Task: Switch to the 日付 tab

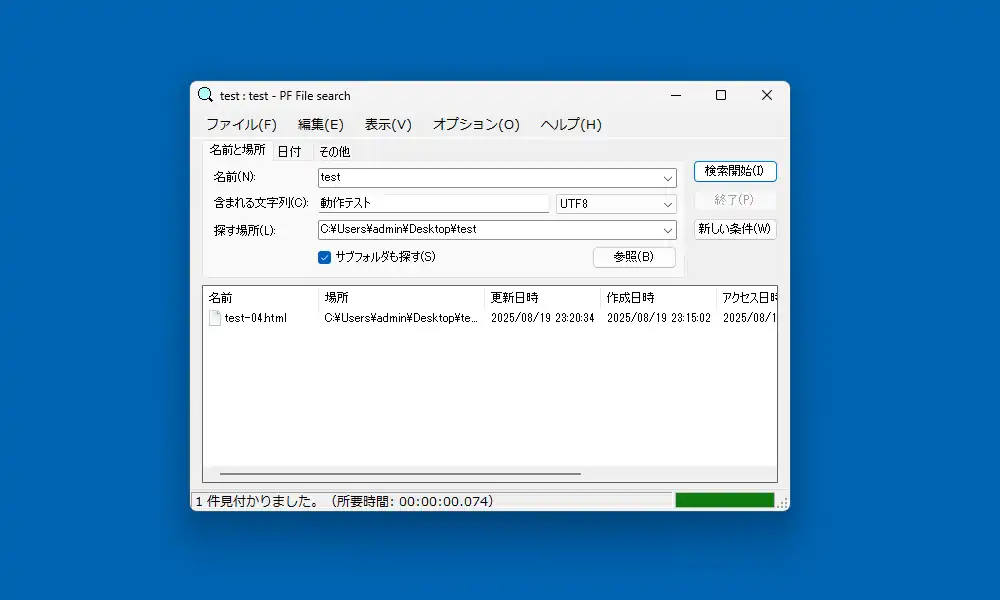Action: tap(290, 151)
